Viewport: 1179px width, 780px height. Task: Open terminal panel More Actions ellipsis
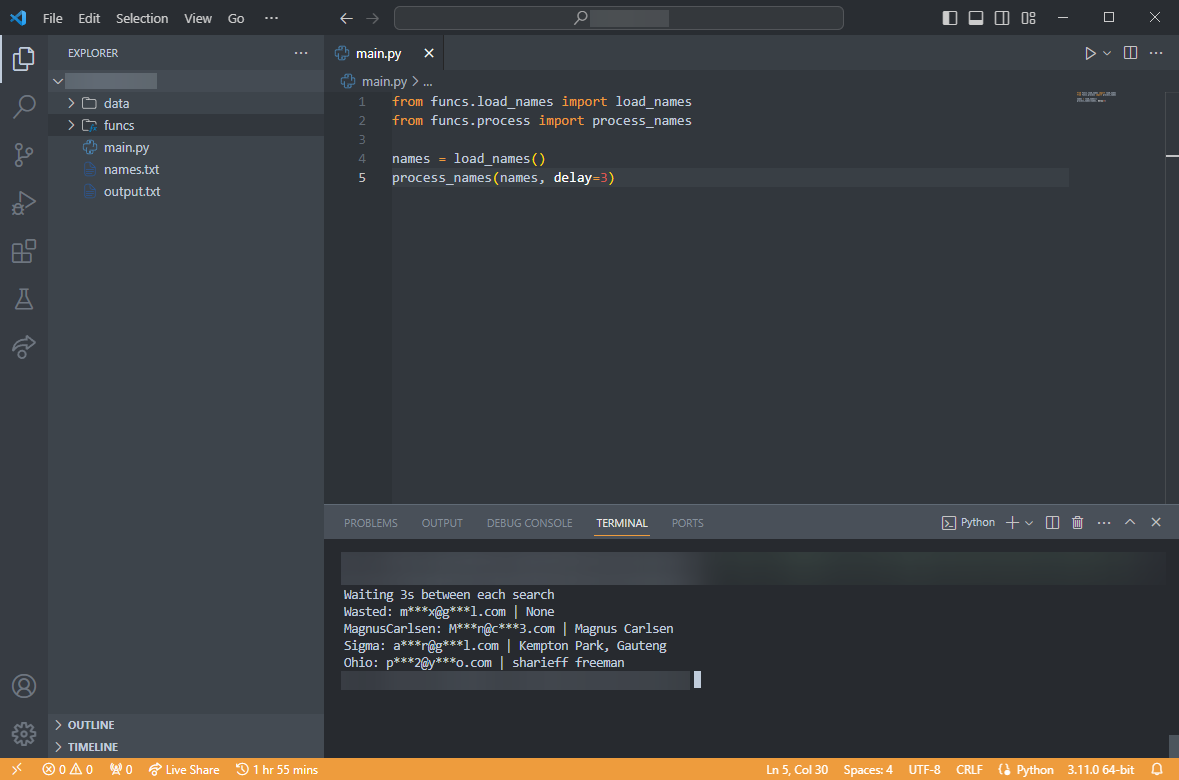pos(1104,523)
